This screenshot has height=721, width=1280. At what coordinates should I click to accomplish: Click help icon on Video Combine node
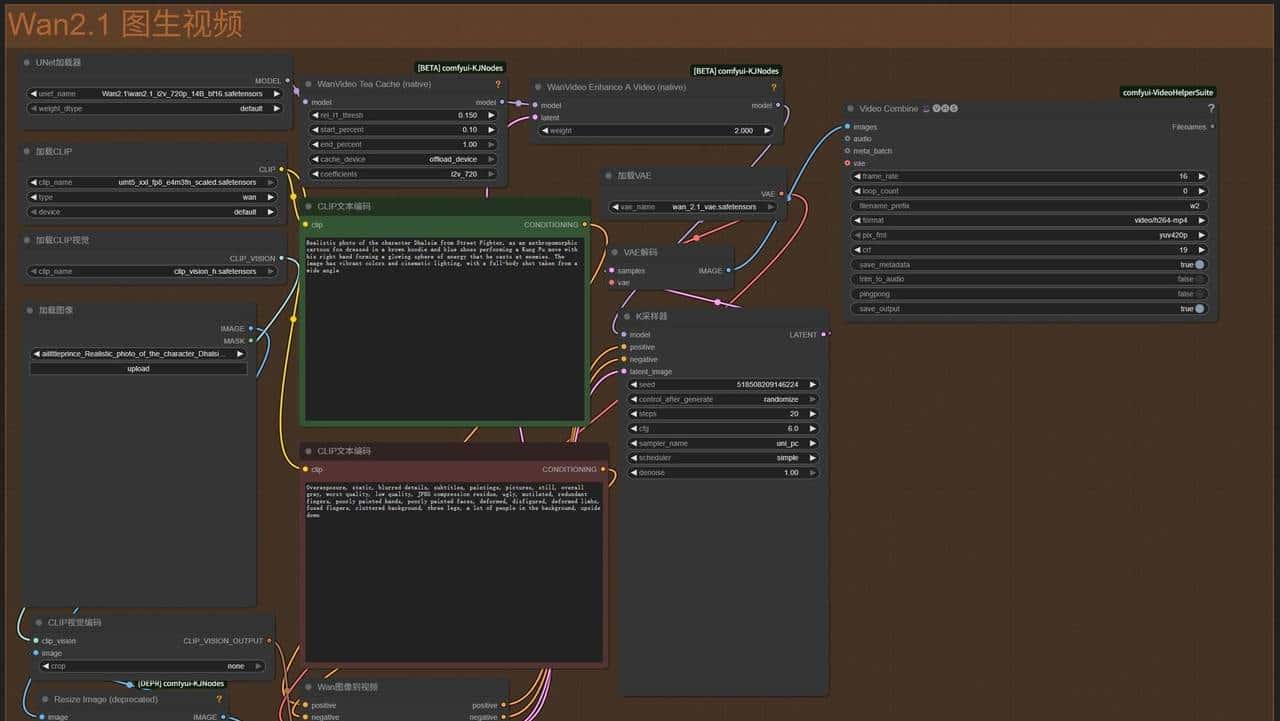tap(1211, 108)
